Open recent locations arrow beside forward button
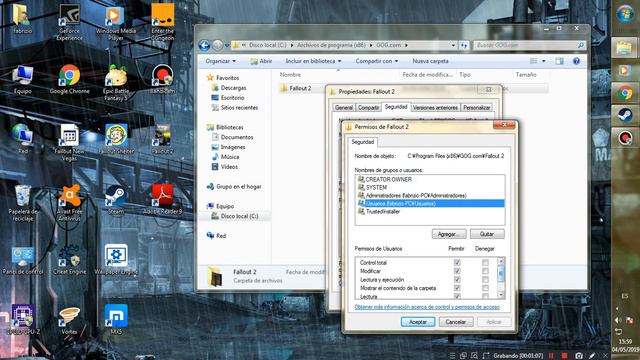 click(x=227, y=45)
